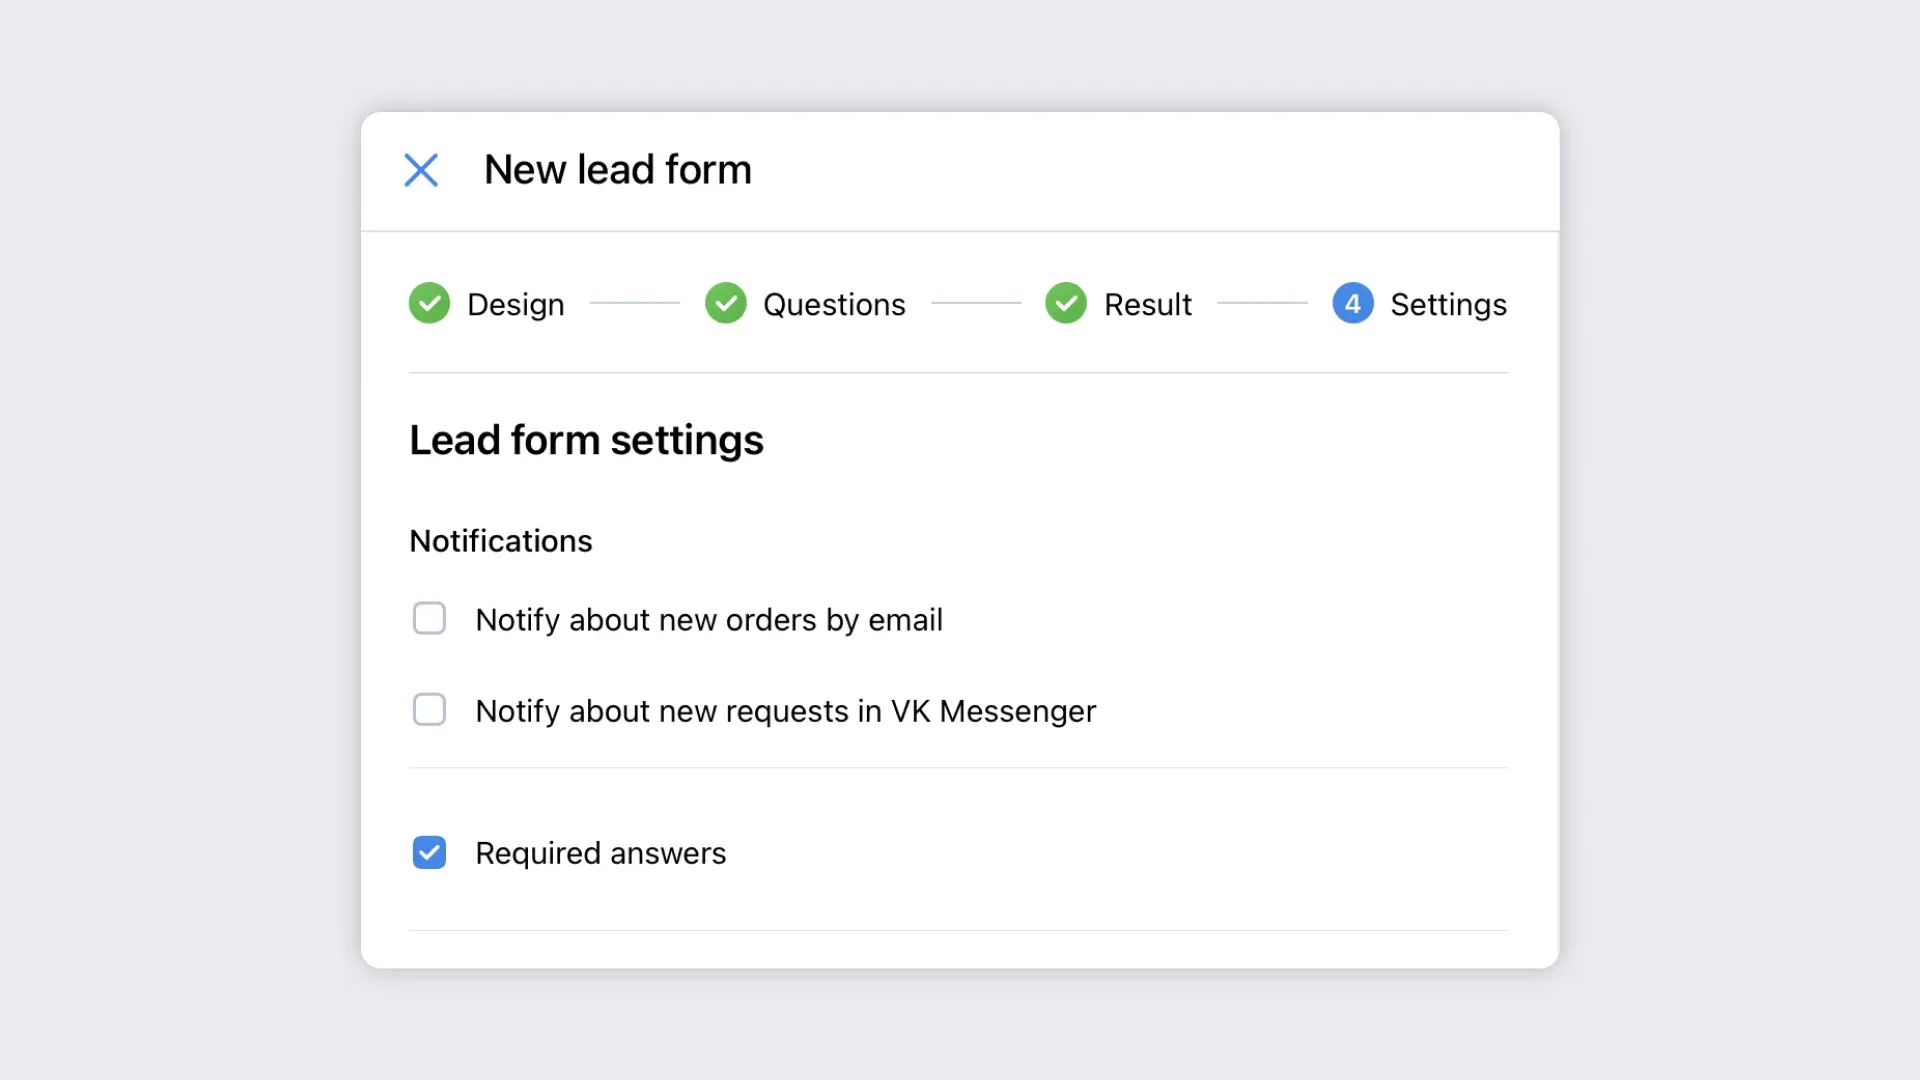Enable email notifications for new orders
This screenshot has width=1920, height=1080.
[430, 619]
